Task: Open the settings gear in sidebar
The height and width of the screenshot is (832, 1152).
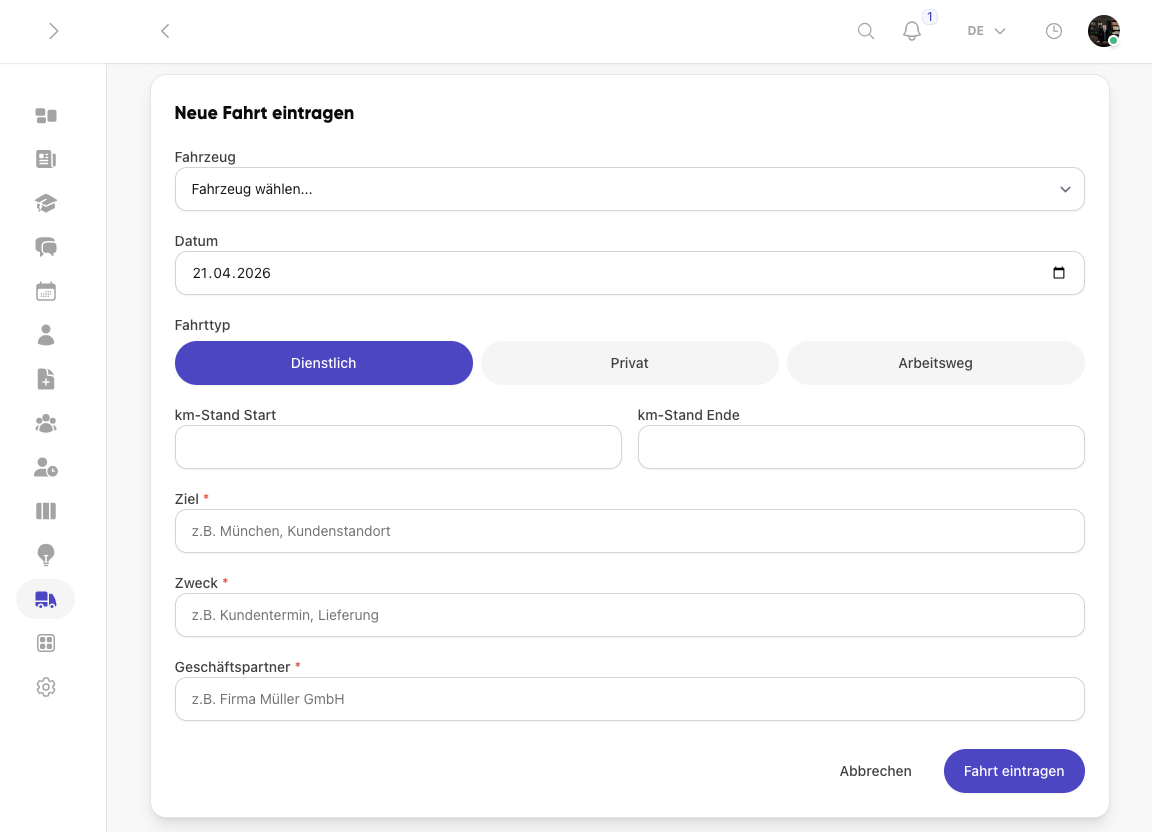Action: (46, 687)
